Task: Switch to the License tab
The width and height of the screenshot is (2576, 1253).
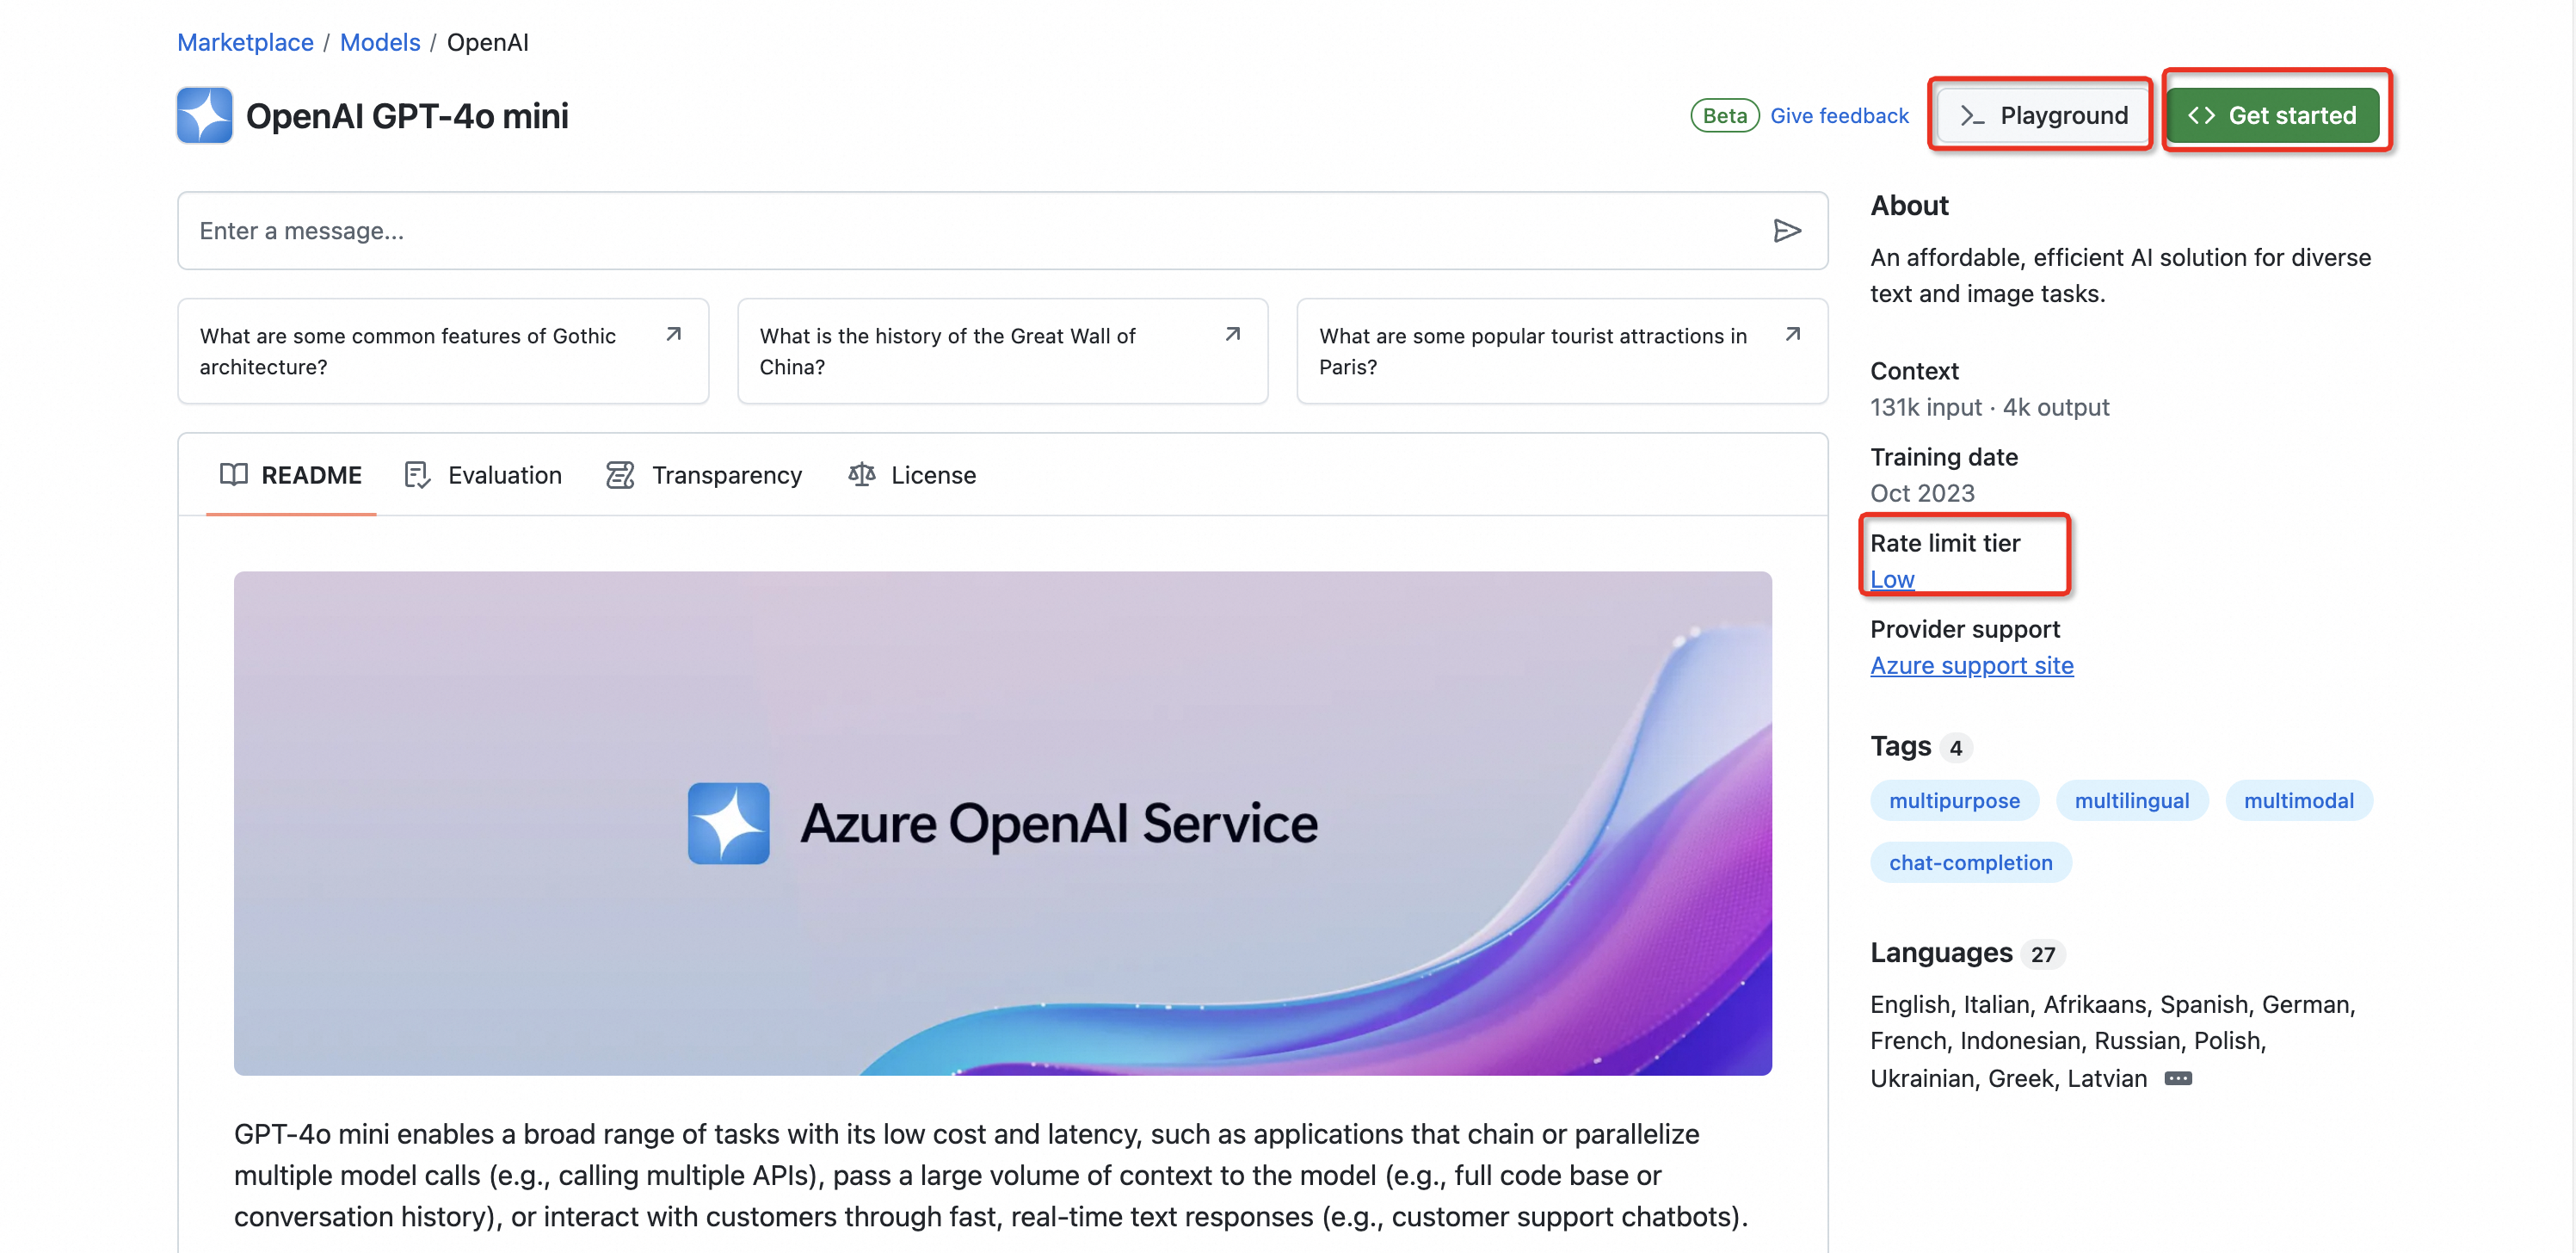Action: [x=932, y=475]
